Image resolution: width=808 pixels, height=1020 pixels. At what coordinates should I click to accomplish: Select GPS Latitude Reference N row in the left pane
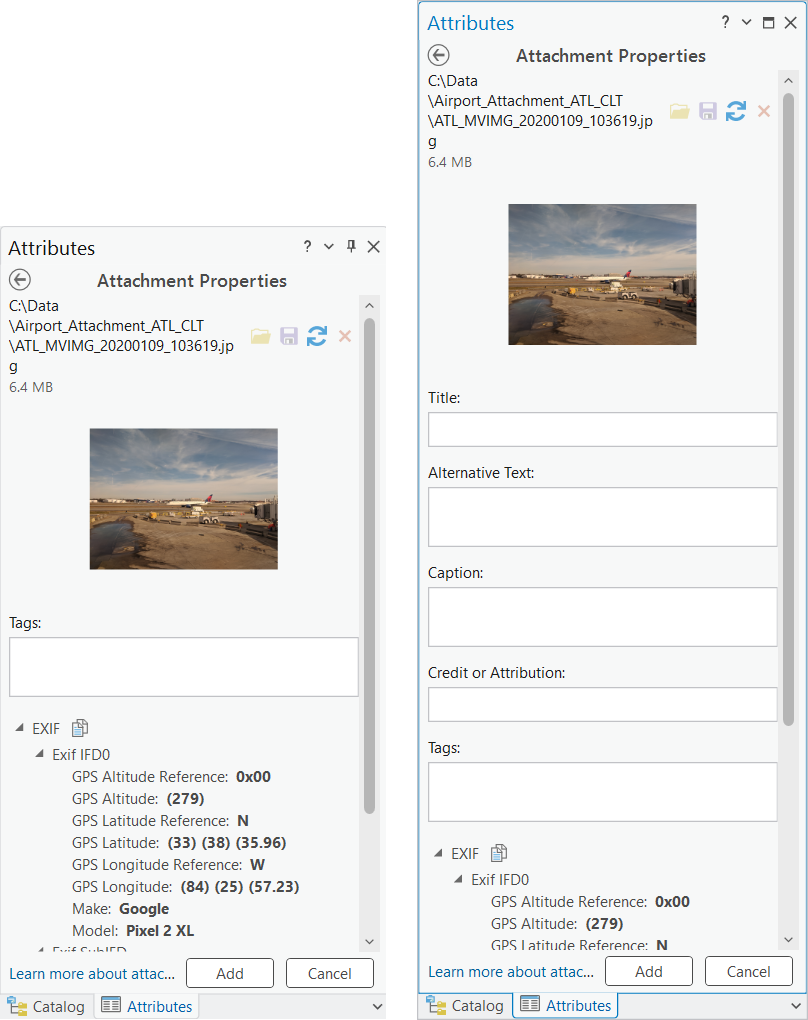(161, 821)
